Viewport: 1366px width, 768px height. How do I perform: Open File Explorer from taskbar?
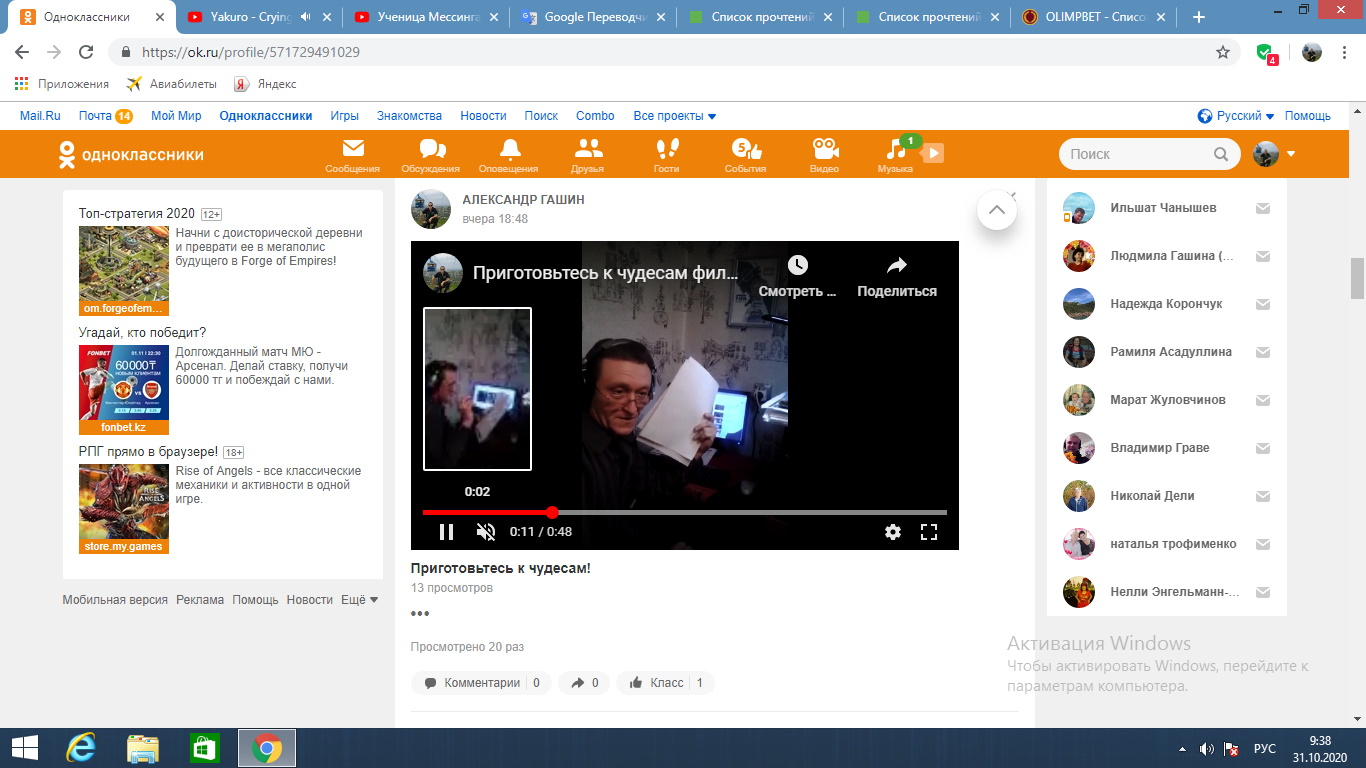tap(143, 748)
